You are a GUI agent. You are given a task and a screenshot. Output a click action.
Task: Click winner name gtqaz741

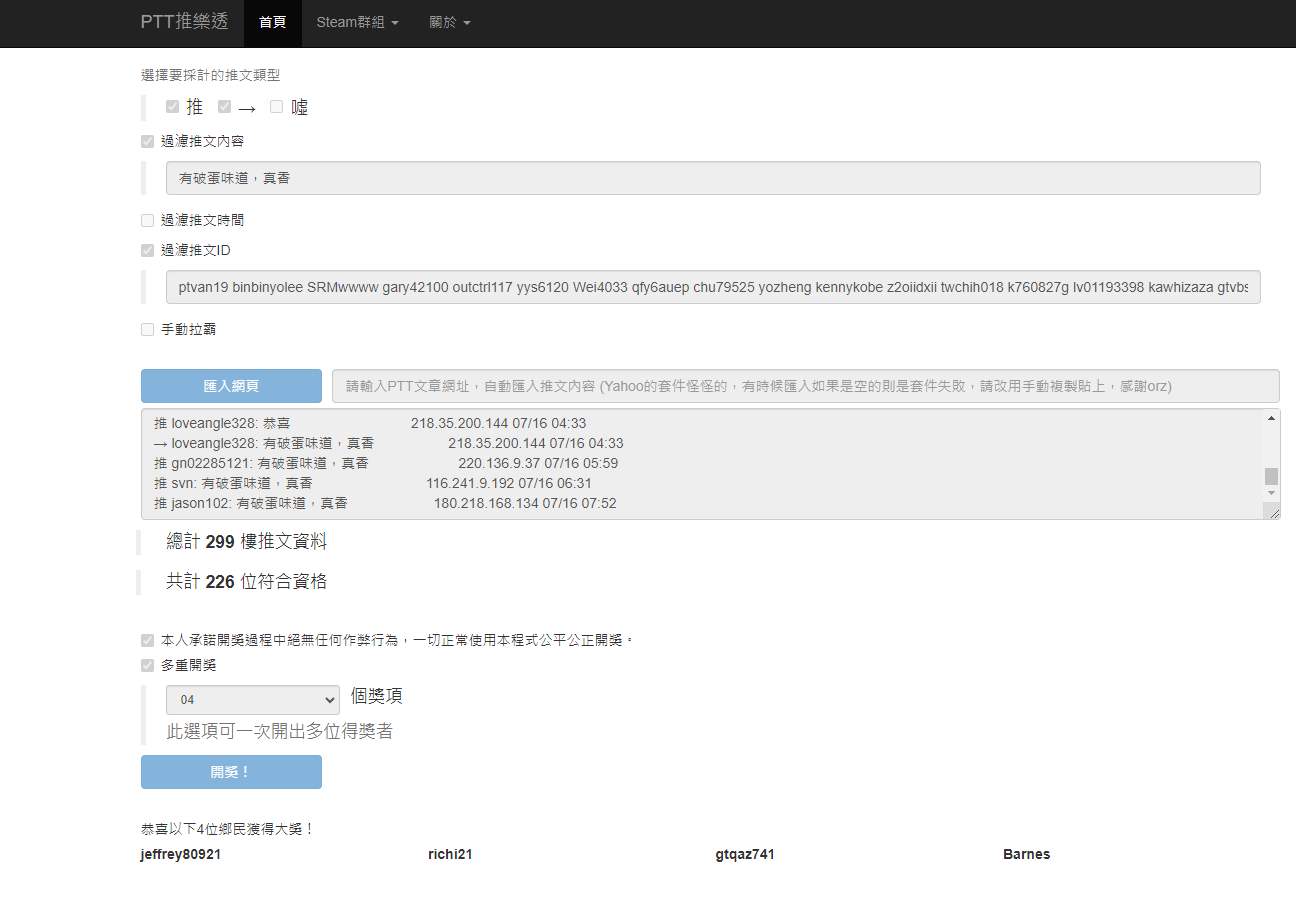(x=745, y=854)
